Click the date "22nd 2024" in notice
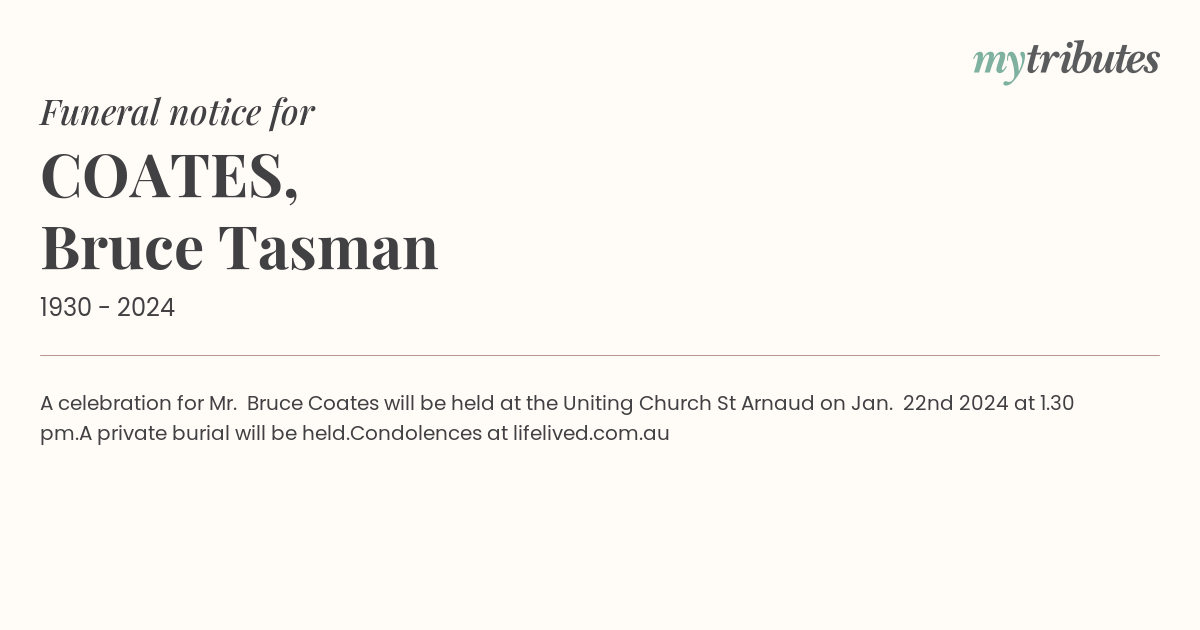This screenshot has width=1200, height=630. point(955,403)
